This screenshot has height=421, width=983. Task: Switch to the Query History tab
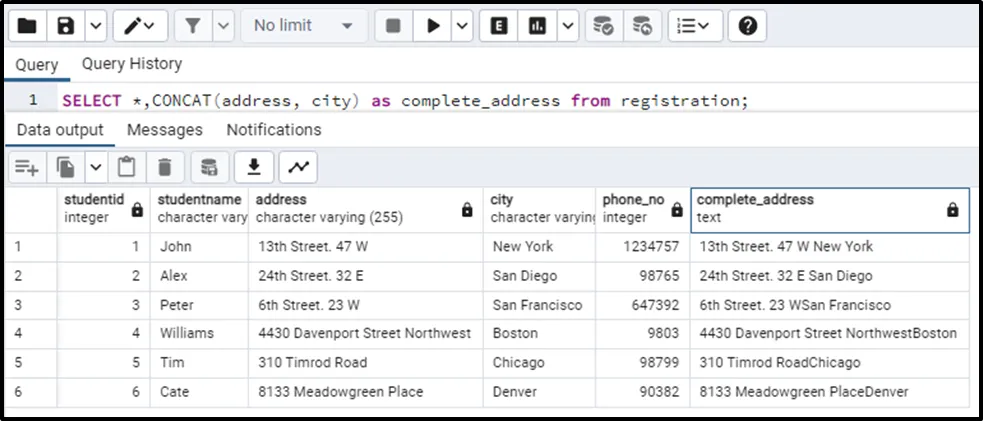pos(132,64)
